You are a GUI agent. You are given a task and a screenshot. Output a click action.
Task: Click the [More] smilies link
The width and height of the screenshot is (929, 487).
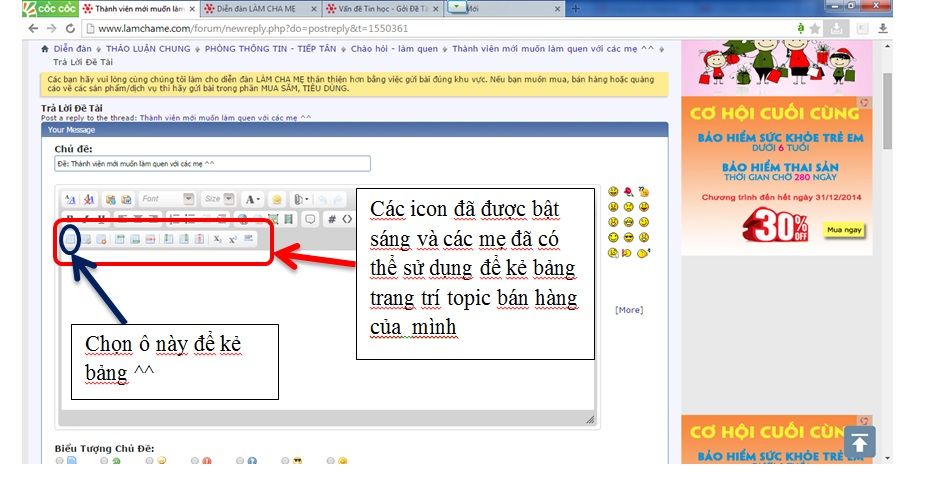coord(628,310)
